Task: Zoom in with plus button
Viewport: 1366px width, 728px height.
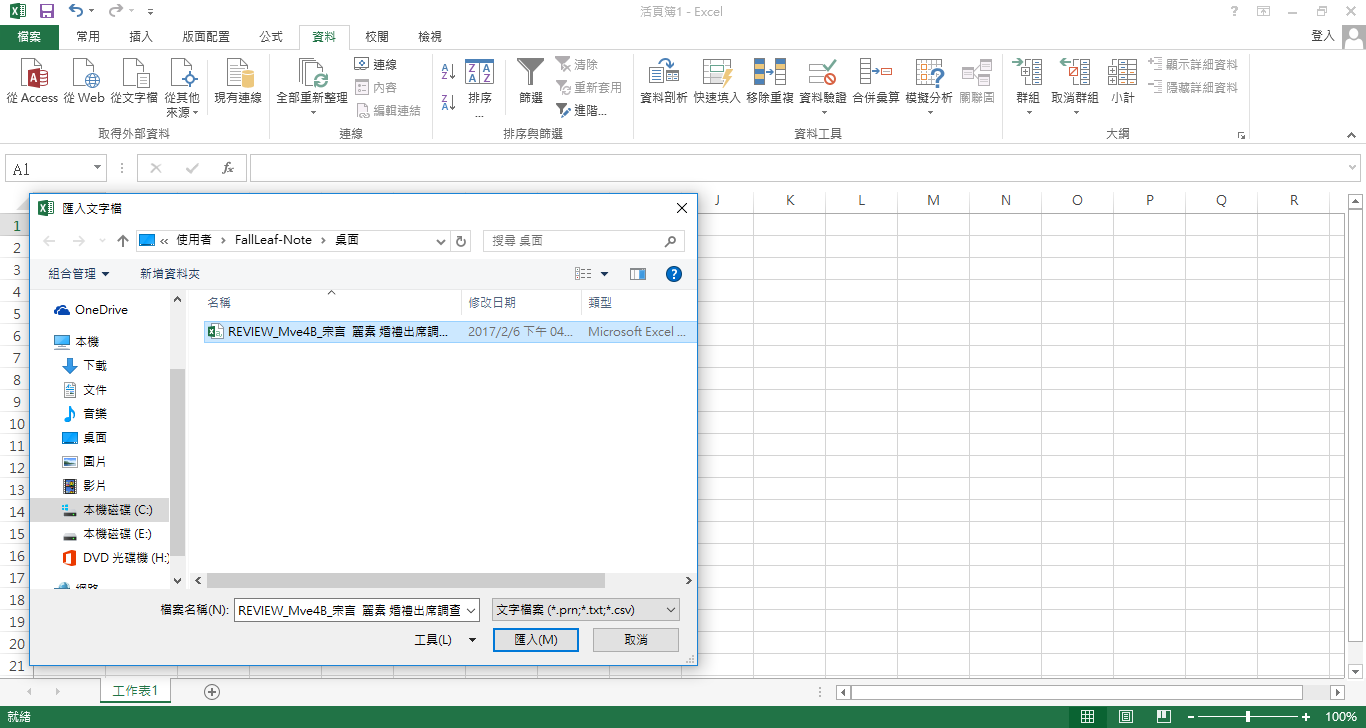Action: coord(1306,717)
